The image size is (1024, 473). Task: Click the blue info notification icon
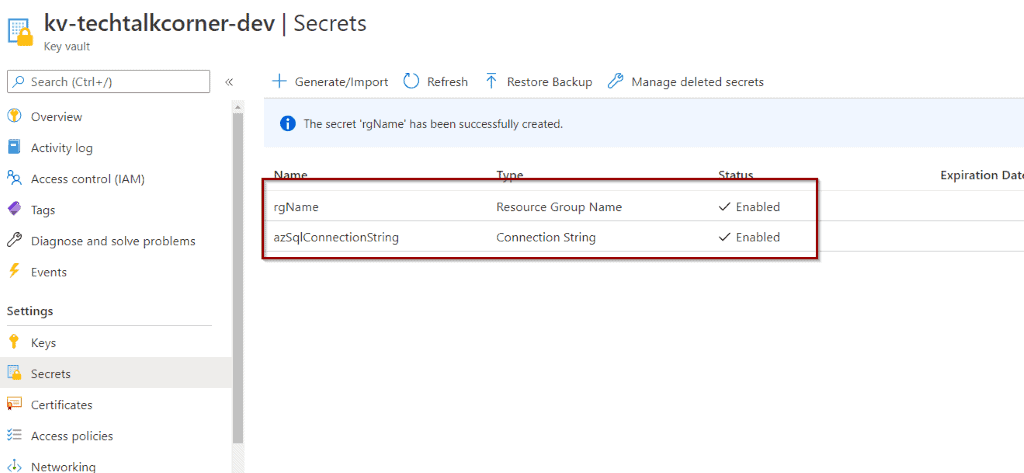click(287, 123)
